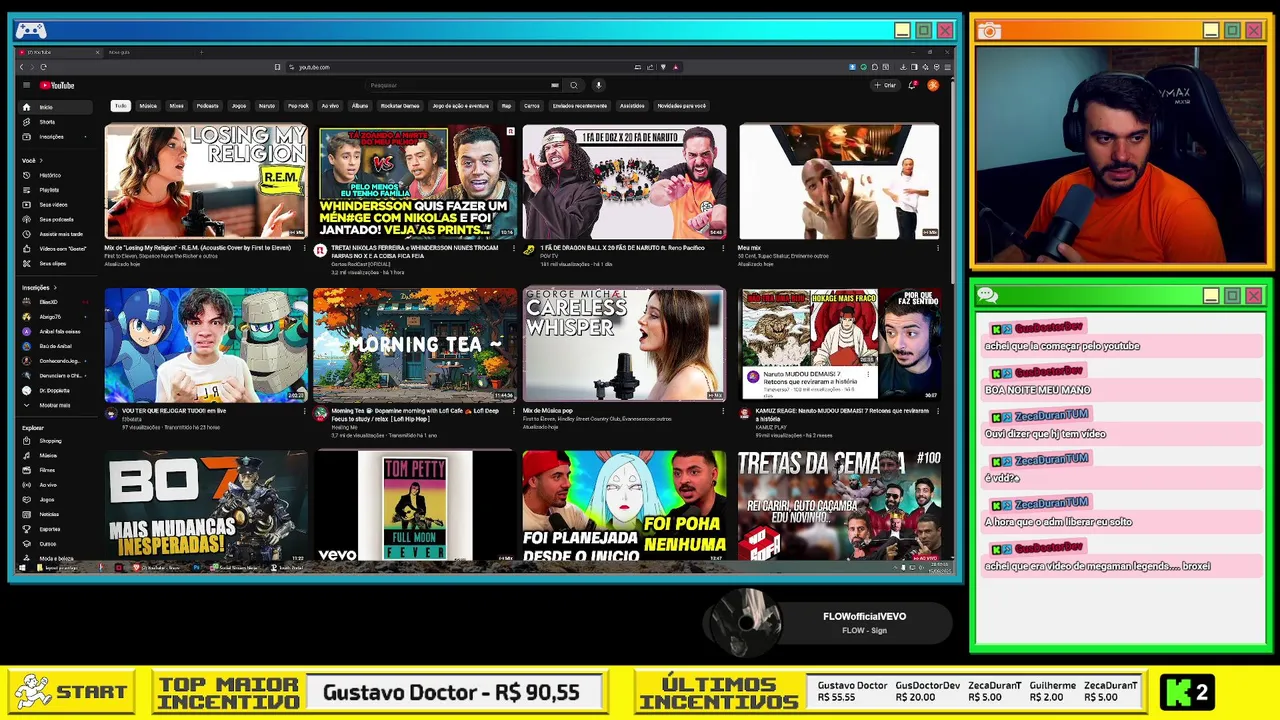Open Jogos in Explorar section

point(55,499)
